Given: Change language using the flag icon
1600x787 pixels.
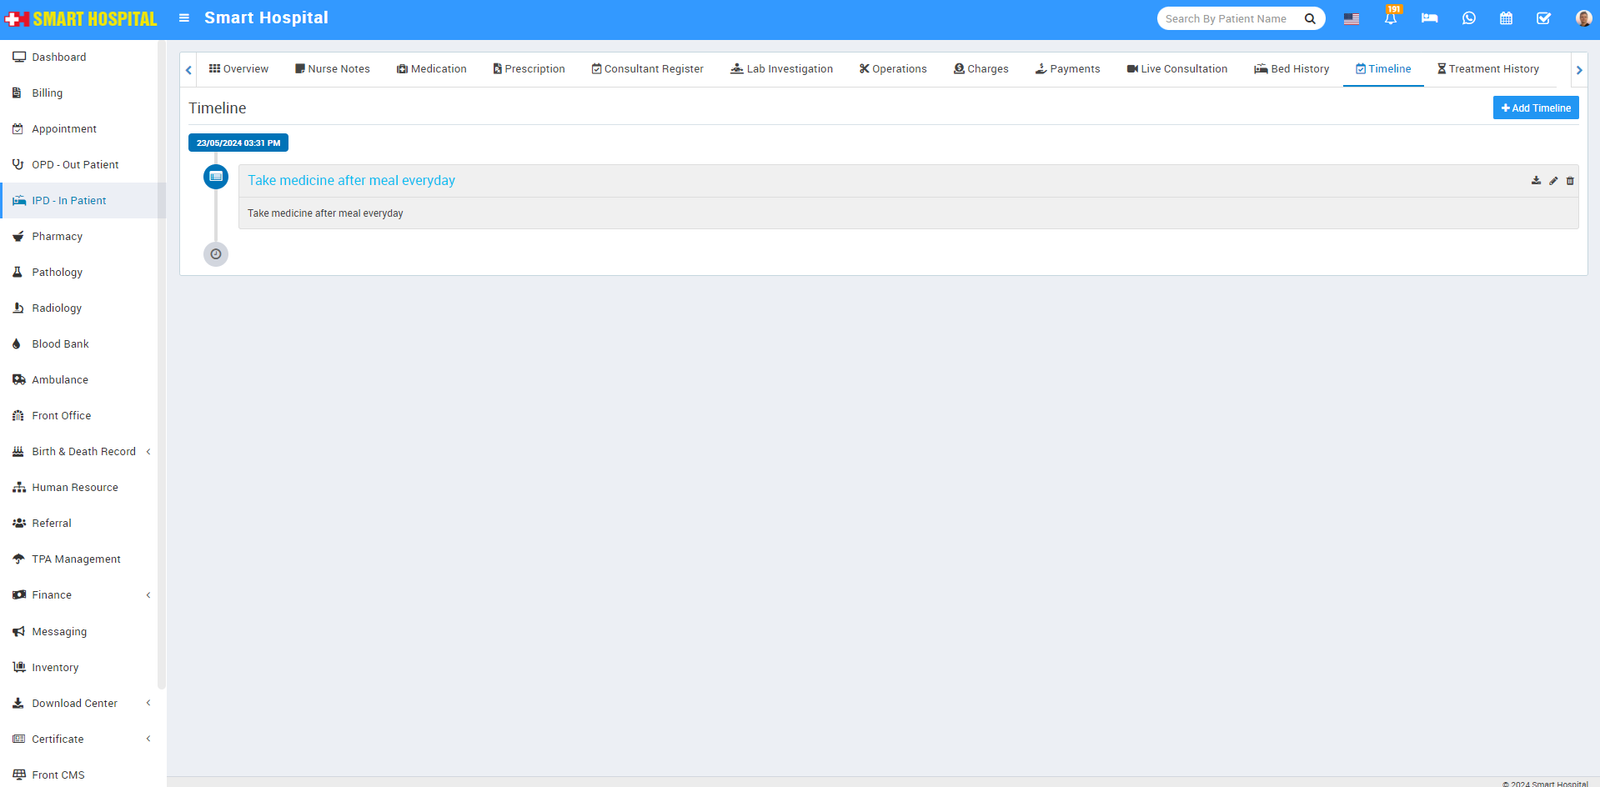Looking at the screenshot, I should (1351, 19).
